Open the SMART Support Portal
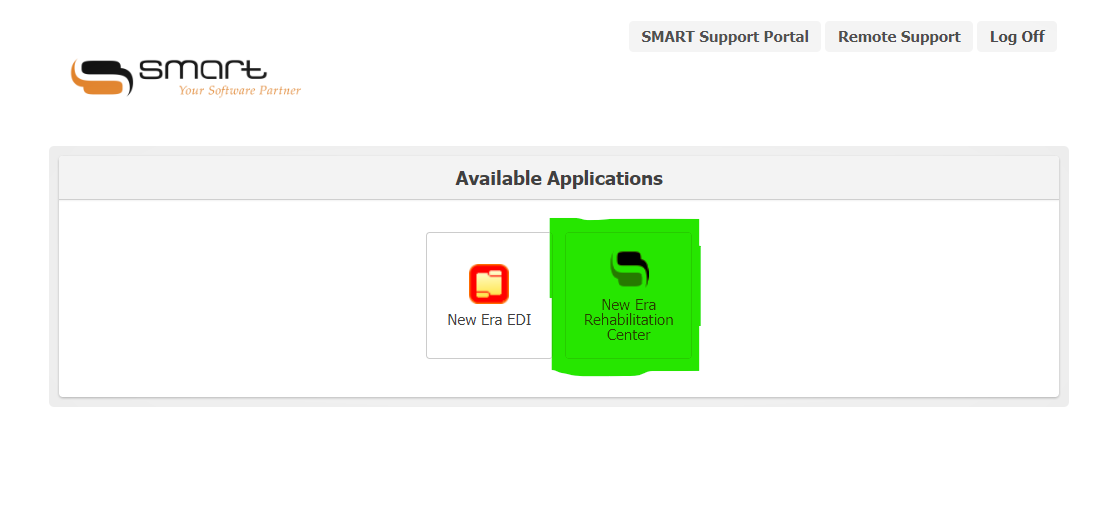Viewport: 1115px width, 522px height. (724, 37)
